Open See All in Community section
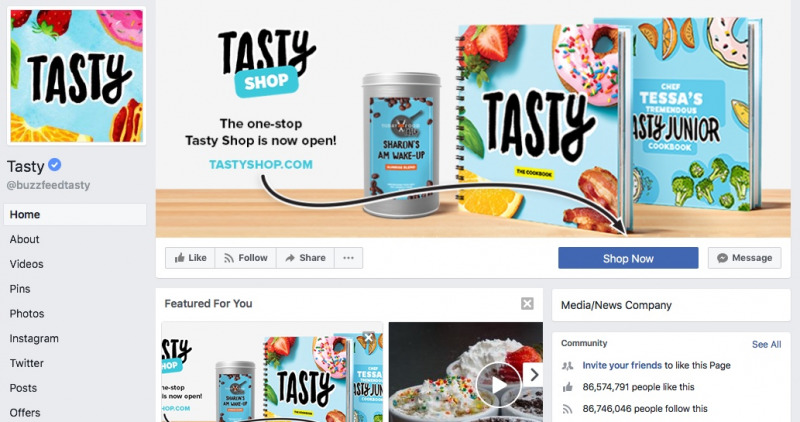 click(x=766, y=344)
